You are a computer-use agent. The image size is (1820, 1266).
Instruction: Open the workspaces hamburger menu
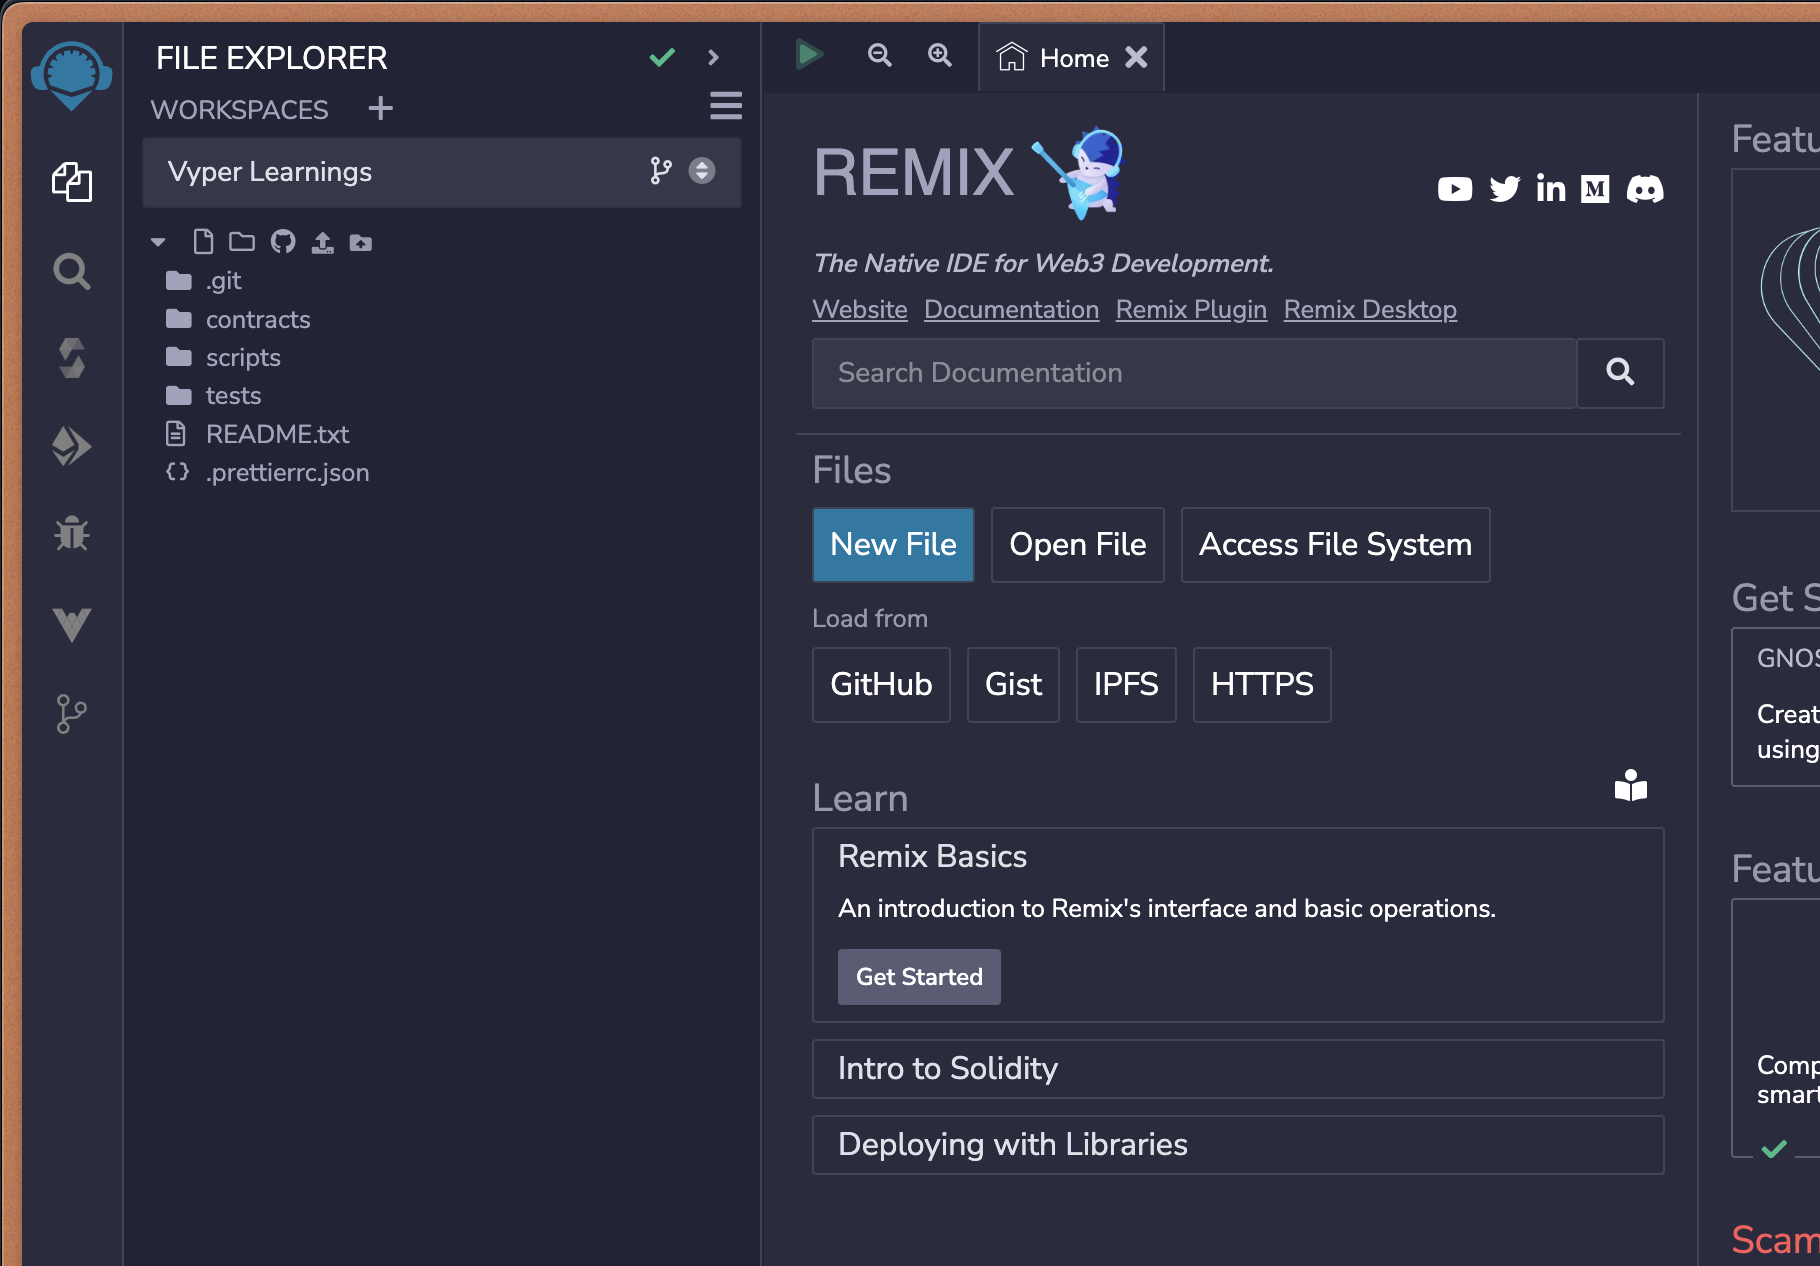click(726, 106)
